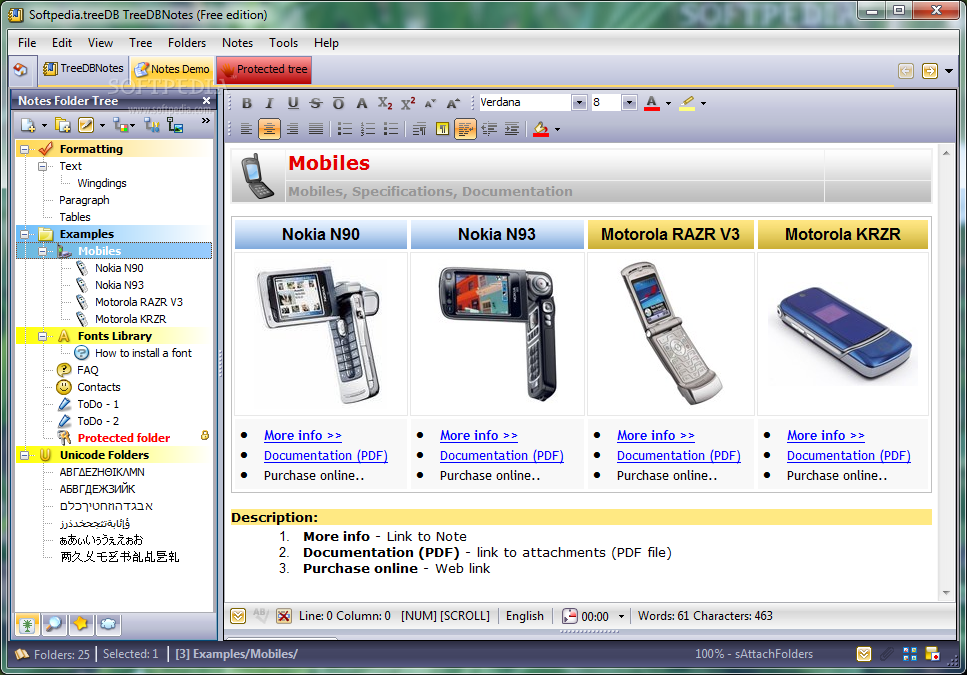Open the Tools menu
The width and height of the screenshot is (967, 675).
click(x=284, y=43)
